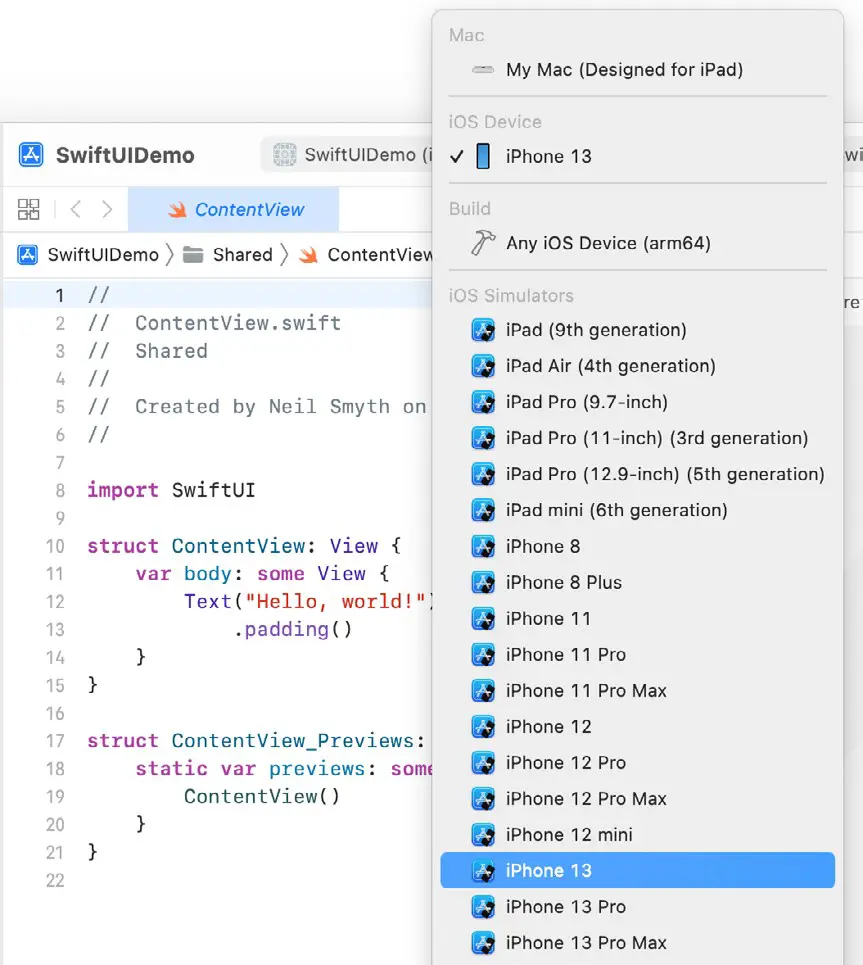Image resolution: width=863 pixels, height=965 pixels.
Task: Go back with the left chevron arrow
Action: (76, 209)
